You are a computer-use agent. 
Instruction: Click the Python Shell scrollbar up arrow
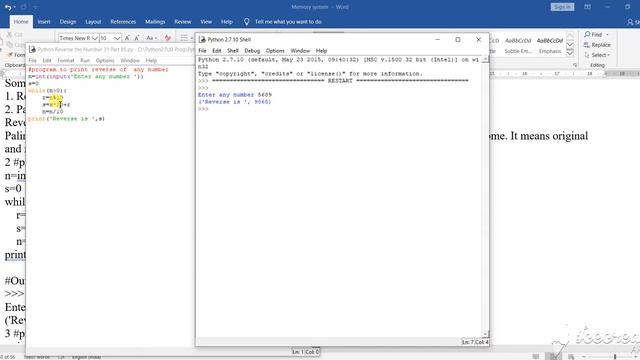(x=485, y=60)
